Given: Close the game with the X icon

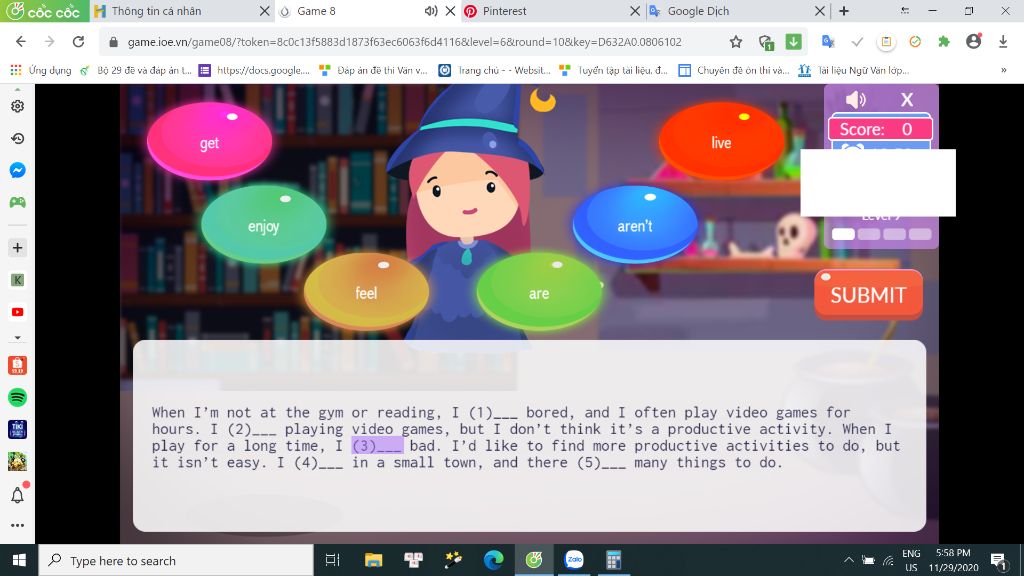Looking at the screenshot, I should pos(906,99).
